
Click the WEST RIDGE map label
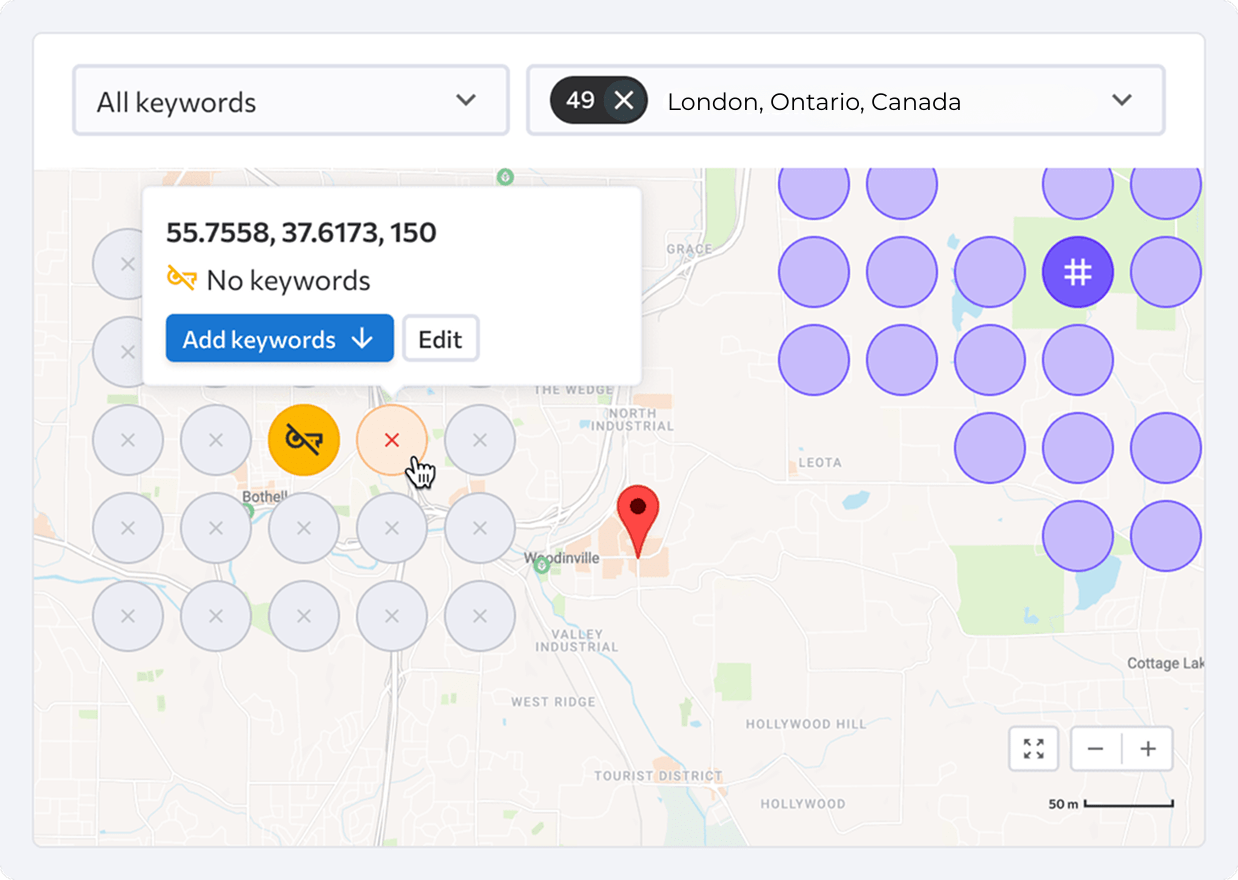[x=553, y=702]
